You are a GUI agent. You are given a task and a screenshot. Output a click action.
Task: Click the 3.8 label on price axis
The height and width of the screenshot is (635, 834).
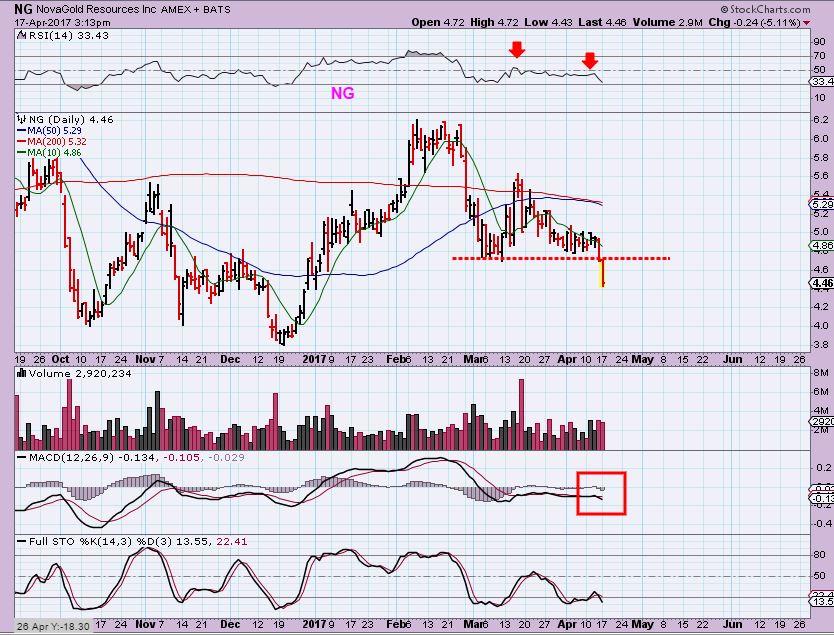point(820,345)
